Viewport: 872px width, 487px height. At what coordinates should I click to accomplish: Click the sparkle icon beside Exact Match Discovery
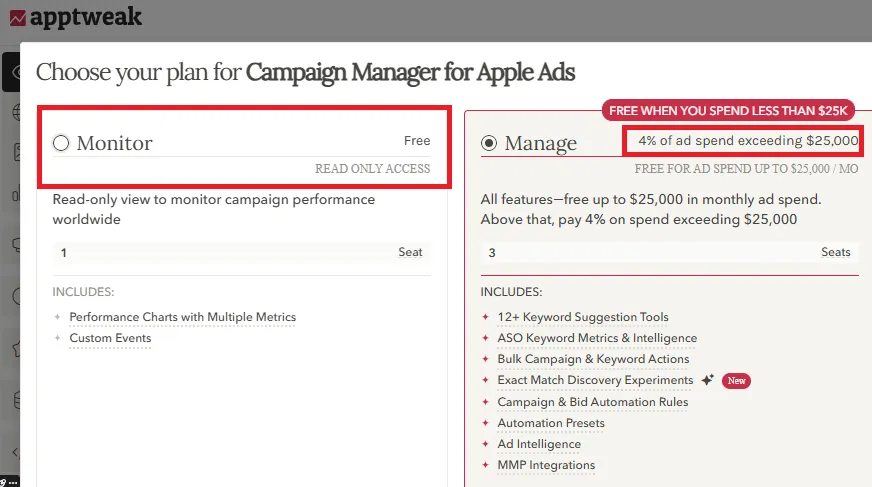pos(707,380)
